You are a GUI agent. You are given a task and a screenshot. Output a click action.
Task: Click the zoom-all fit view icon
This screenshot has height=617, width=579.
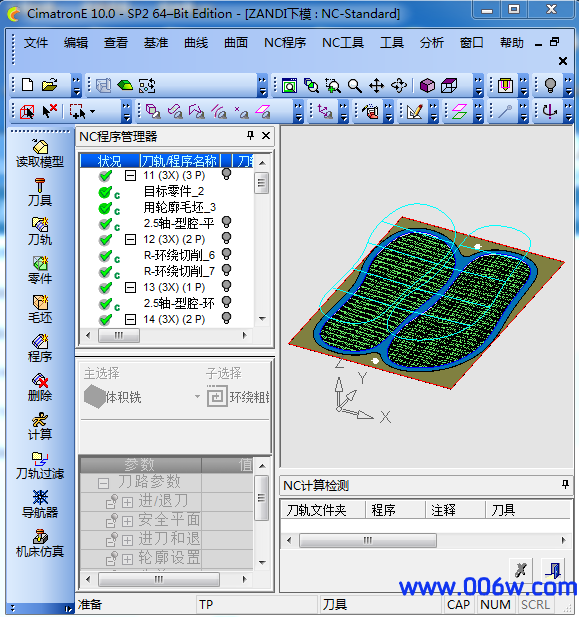[x=289, y=85]
